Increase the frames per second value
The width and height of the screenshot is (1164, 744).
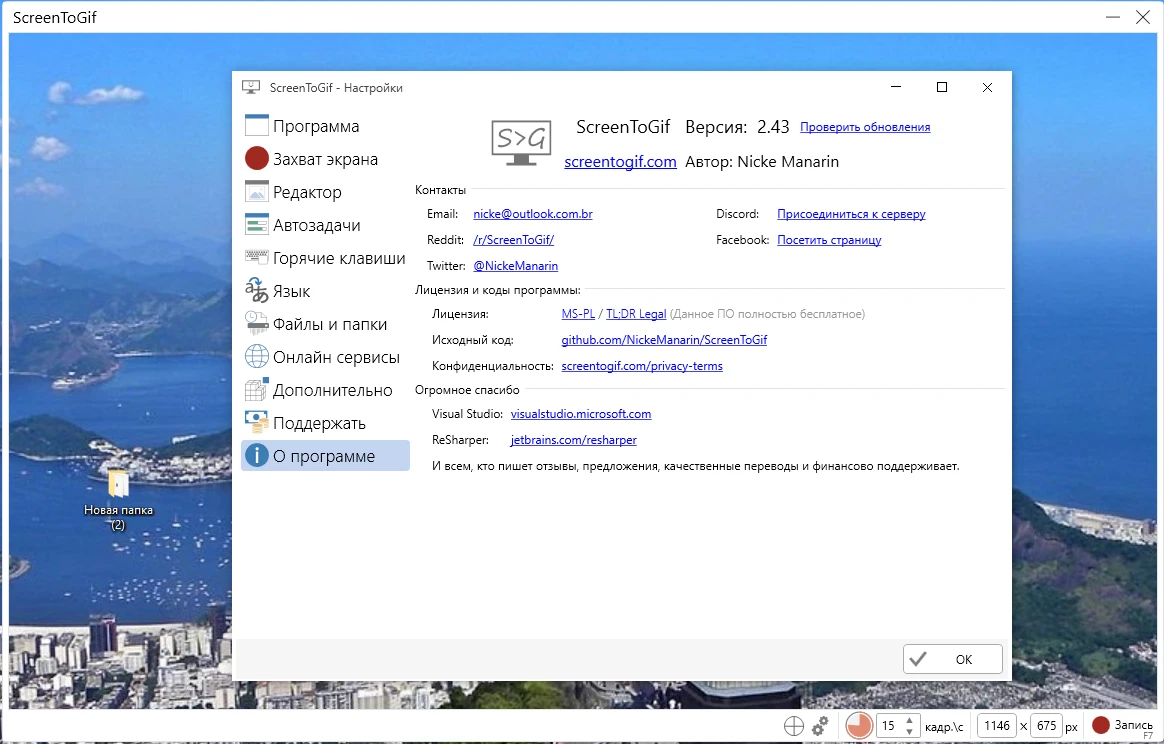click(x=909, y=720)
